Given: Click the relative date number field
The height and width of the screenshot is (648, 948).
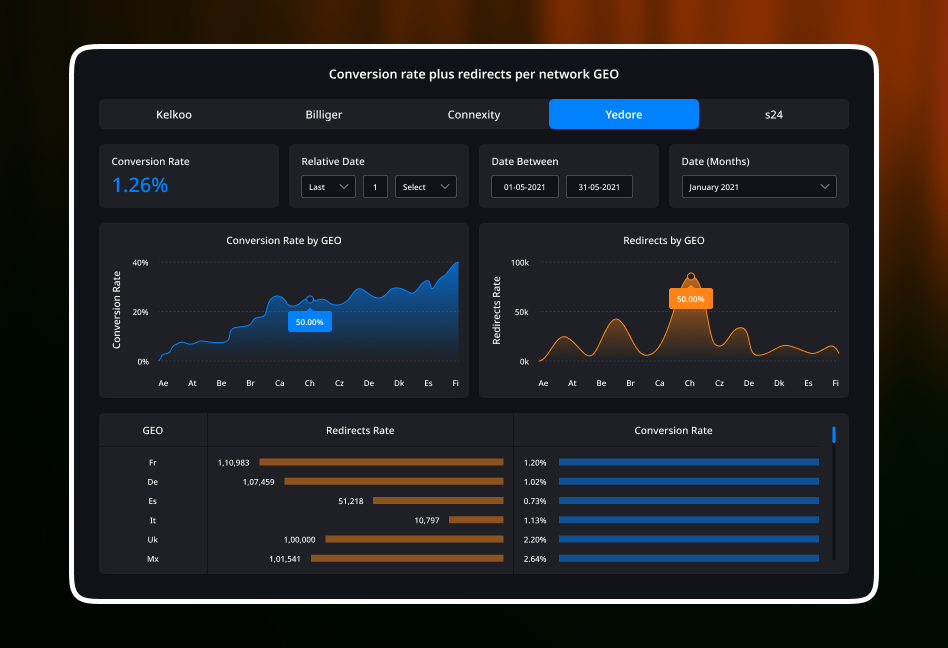Looking at the screenshot, I should [375, 187].
